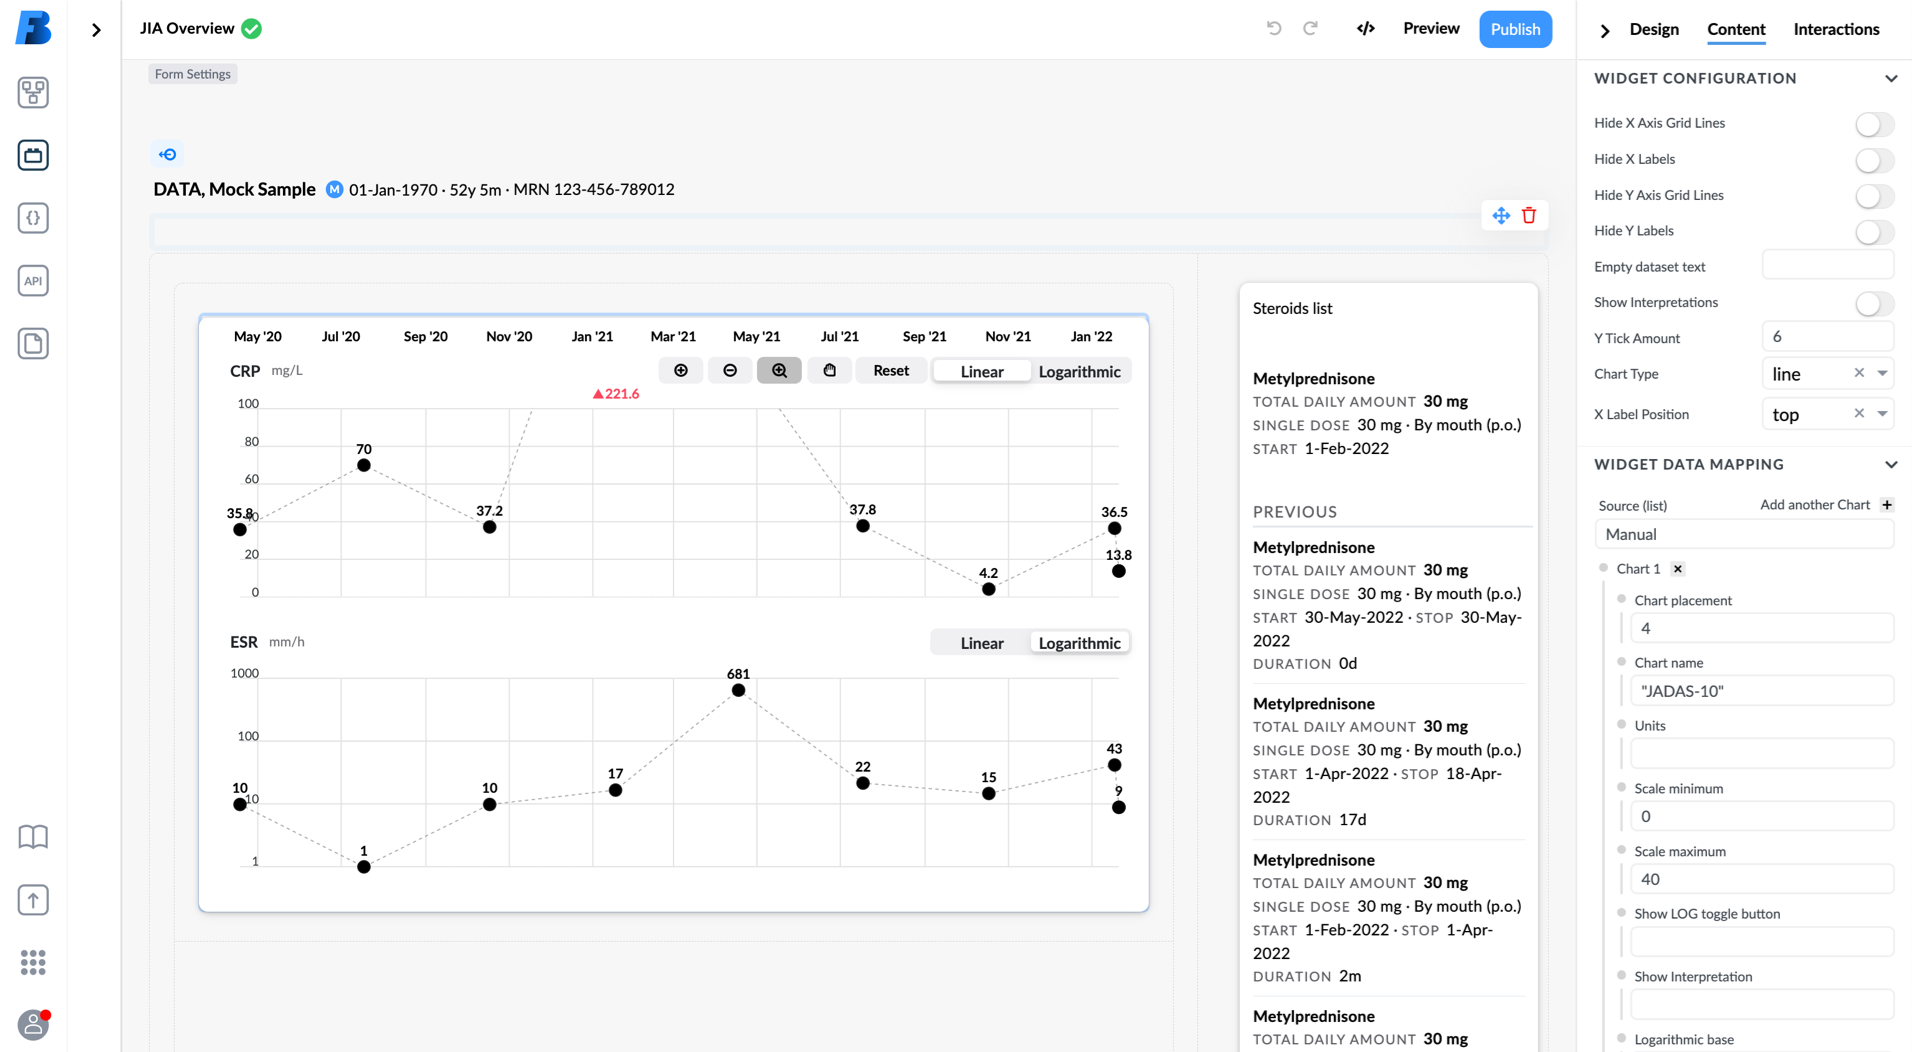Viewport: 1912px width, 1052px height.
Task: Switch CRP chart to Linear scale
Action: click(x=982, y=371)
